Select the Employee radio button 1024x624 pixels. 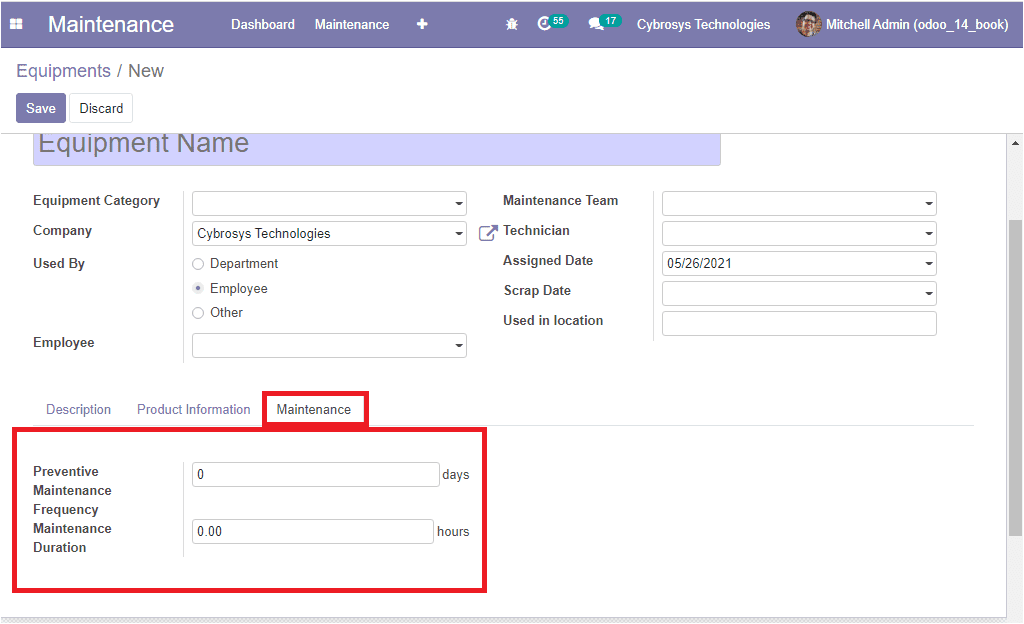[198, 289]
